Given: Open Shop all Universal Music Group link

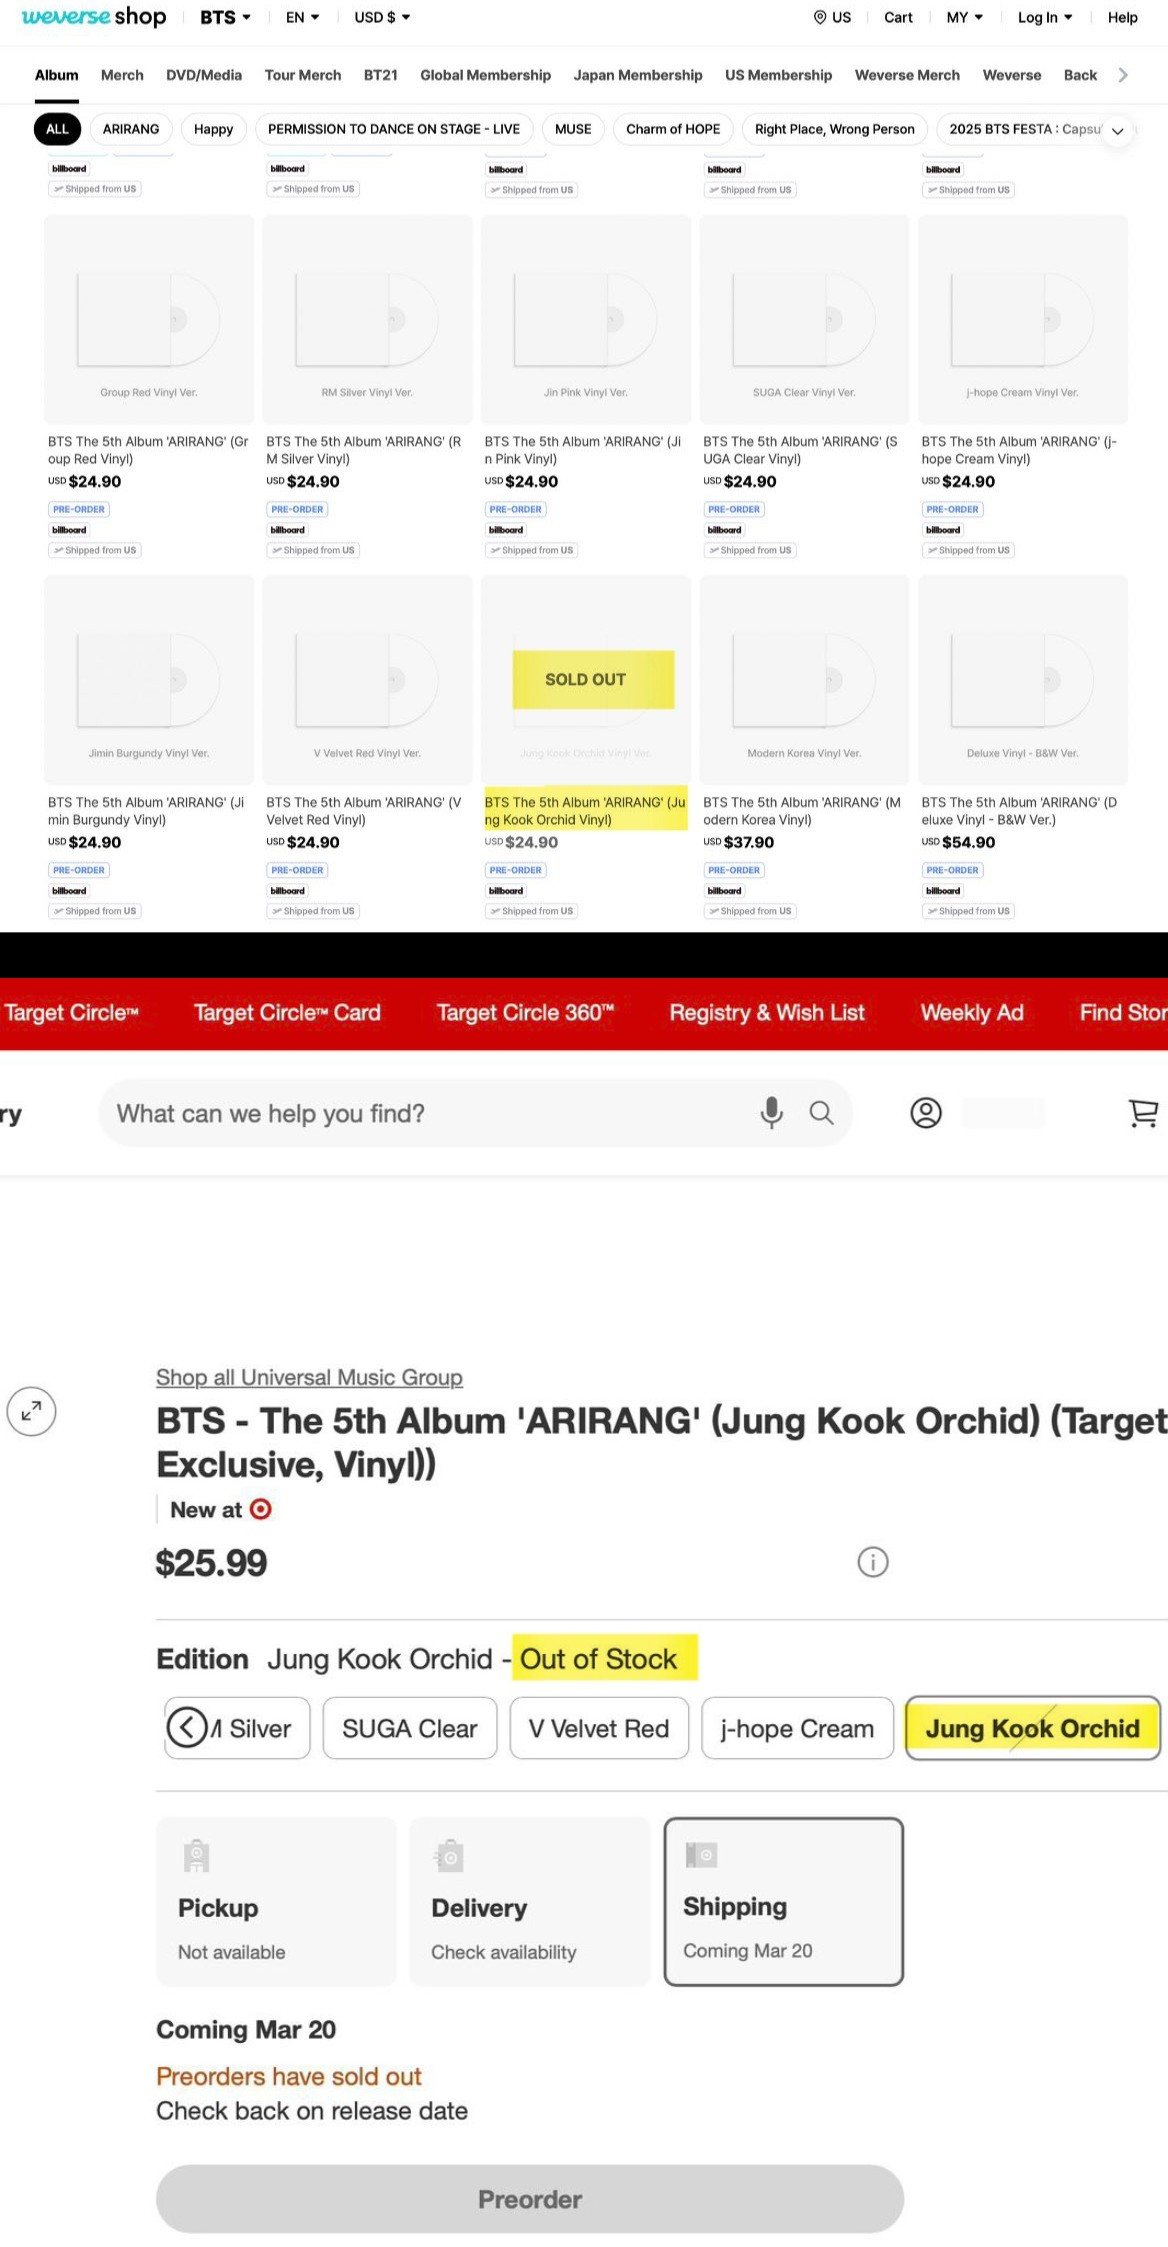Looking at the screenshot, I should (x=309, y=1377).
